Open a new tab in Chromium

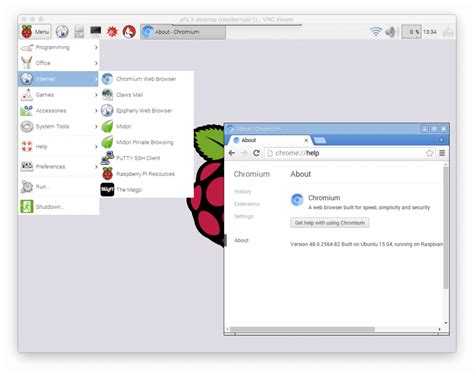click(320, 140)
